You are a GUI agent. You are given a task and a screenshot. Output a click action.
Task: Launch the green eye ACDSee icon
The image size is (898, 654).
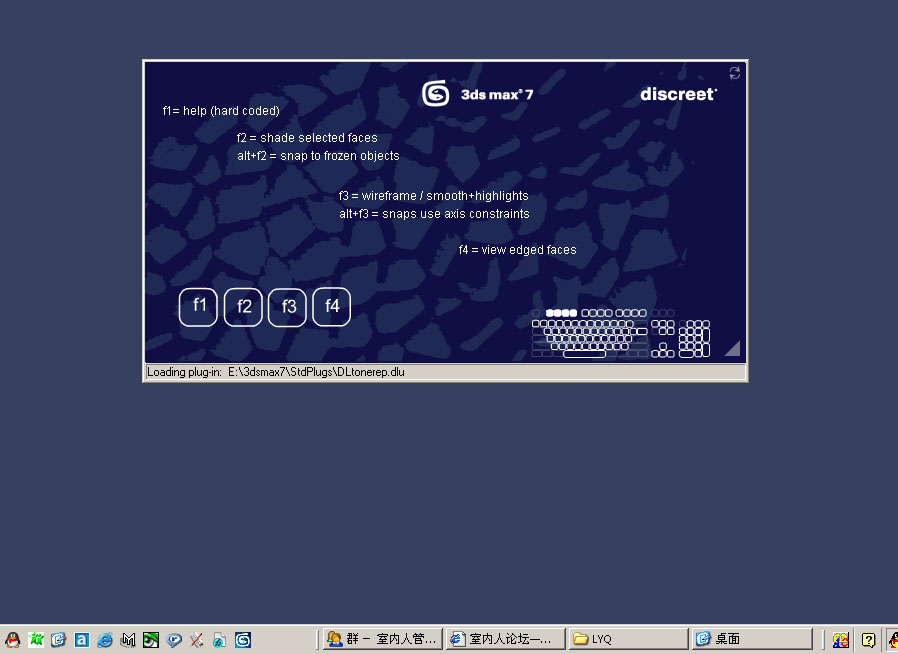(x=151, y=639)
